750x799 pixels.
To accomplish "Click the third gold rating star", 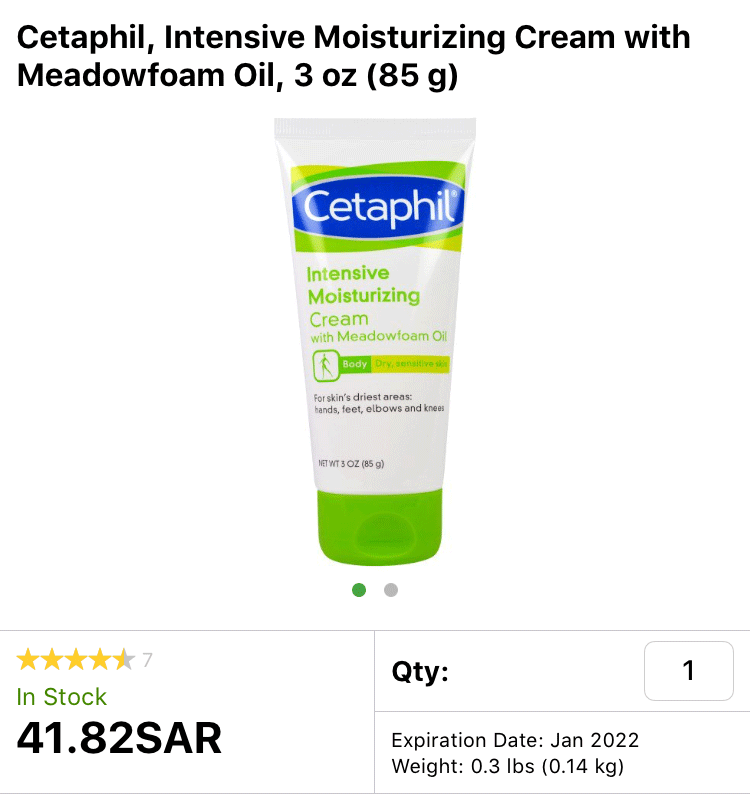I will click(x=76, y=659).
